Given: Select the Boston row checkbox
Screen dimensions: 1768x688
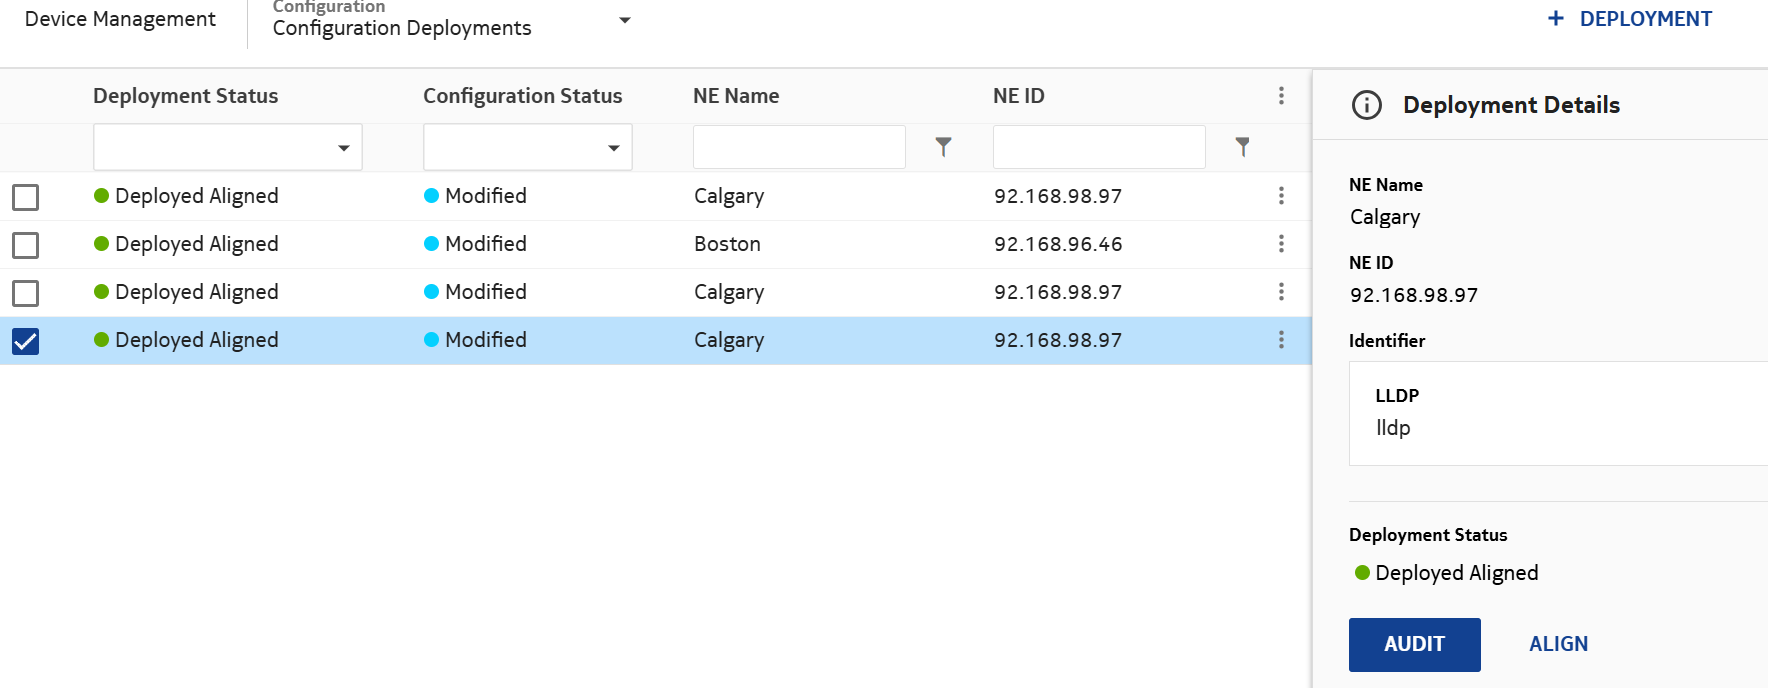Looking at the screenshot, I should [26, 245].
